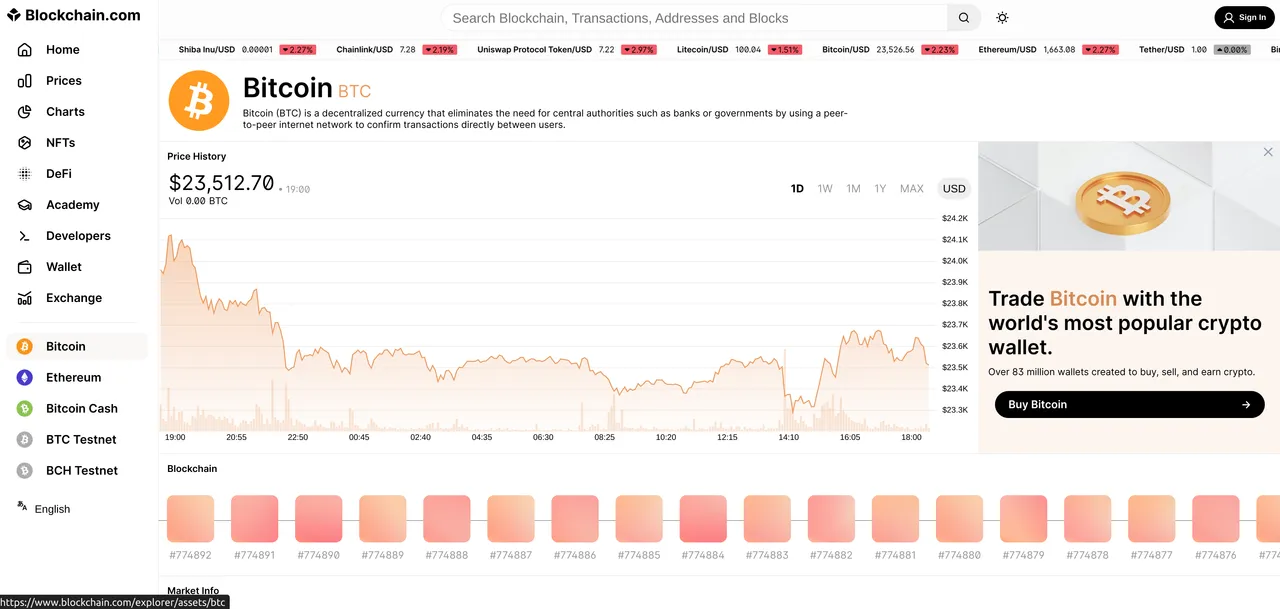
Task: Click the large orange Bitcoin logo
Action: (199, 100)
